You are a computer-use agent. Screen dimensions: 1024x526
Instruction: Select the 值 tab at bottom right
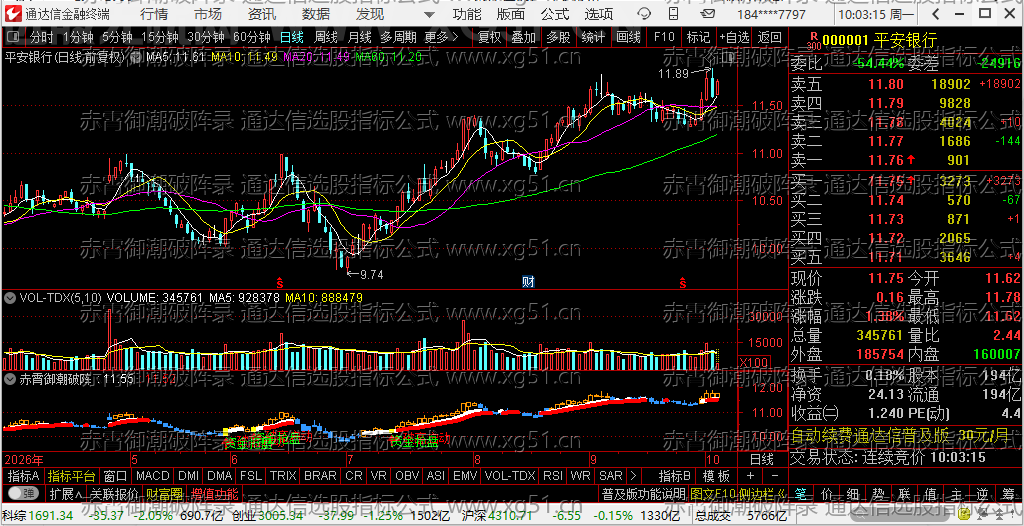pos(931,493)
